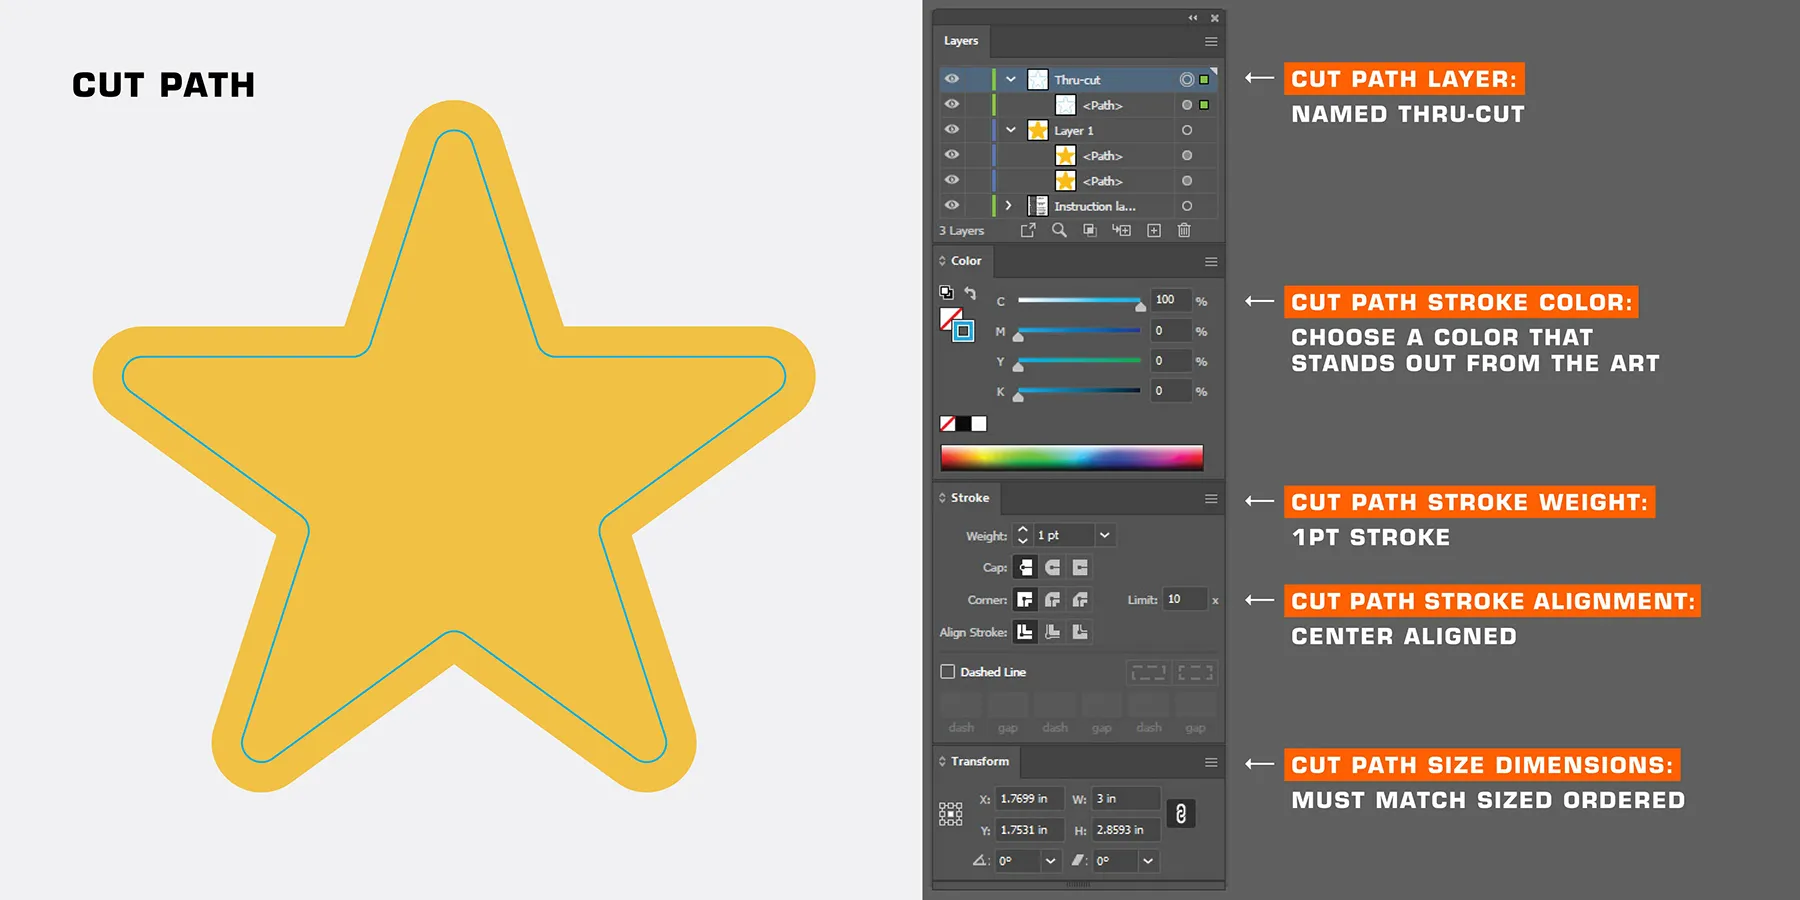Viewport: 1800px width, 900px height.
Task: Pick a color from the spectrum bar
Action: click(1071, 458)
